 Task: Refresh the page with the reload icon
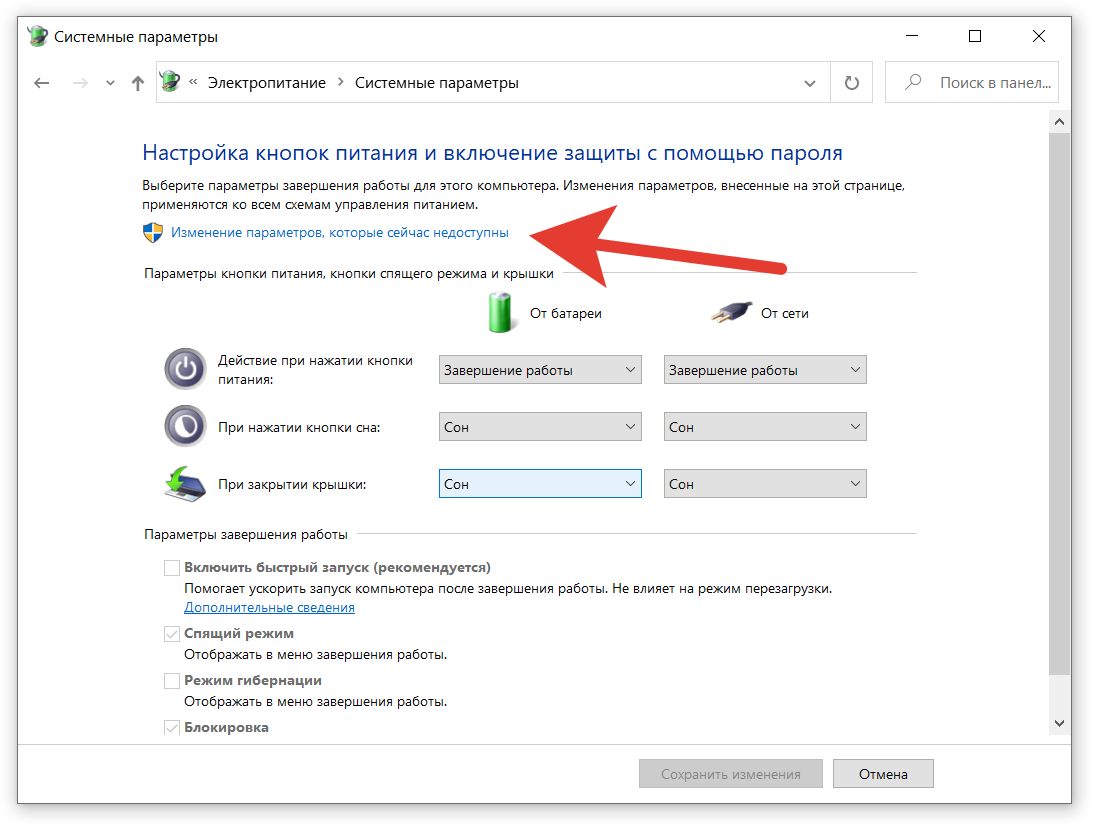click(851, 83)
